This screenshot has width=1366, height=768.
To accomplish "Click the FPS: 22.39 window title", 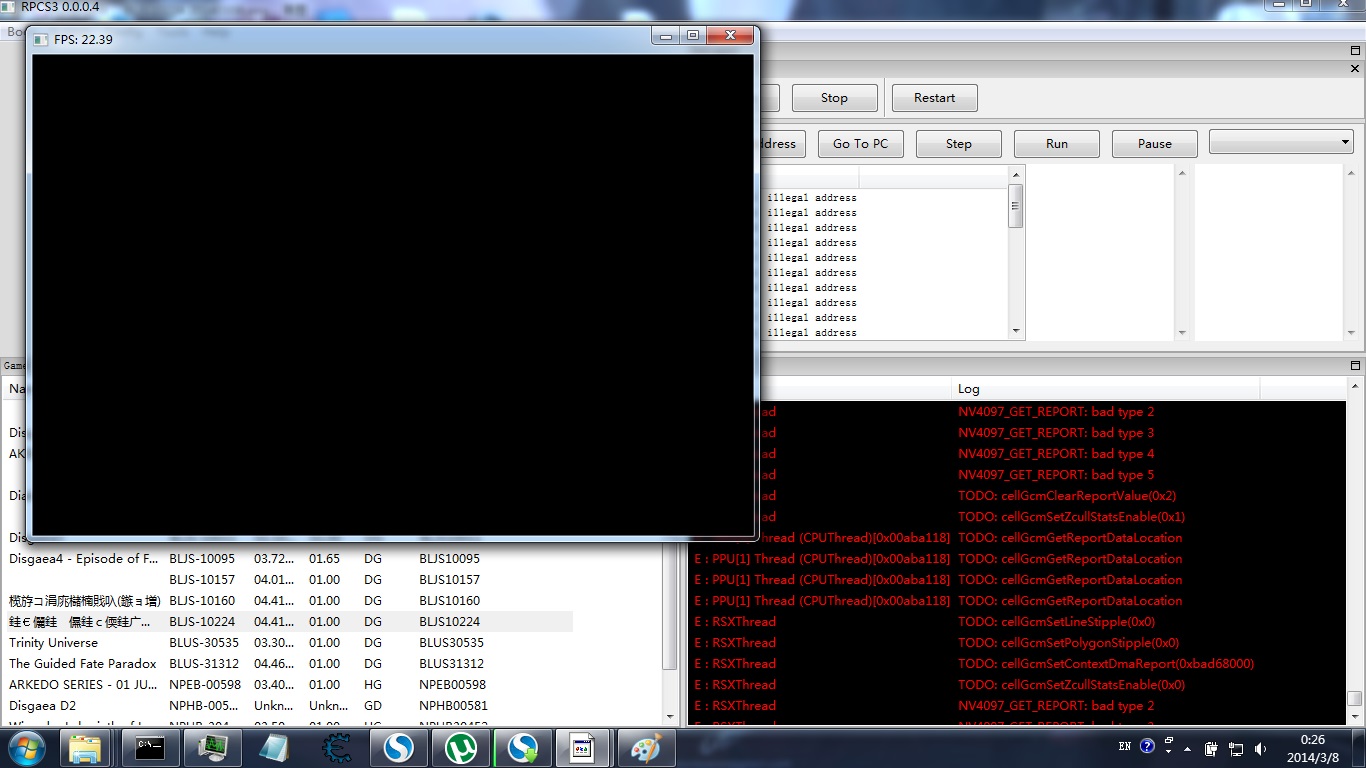I will (83, 40).
